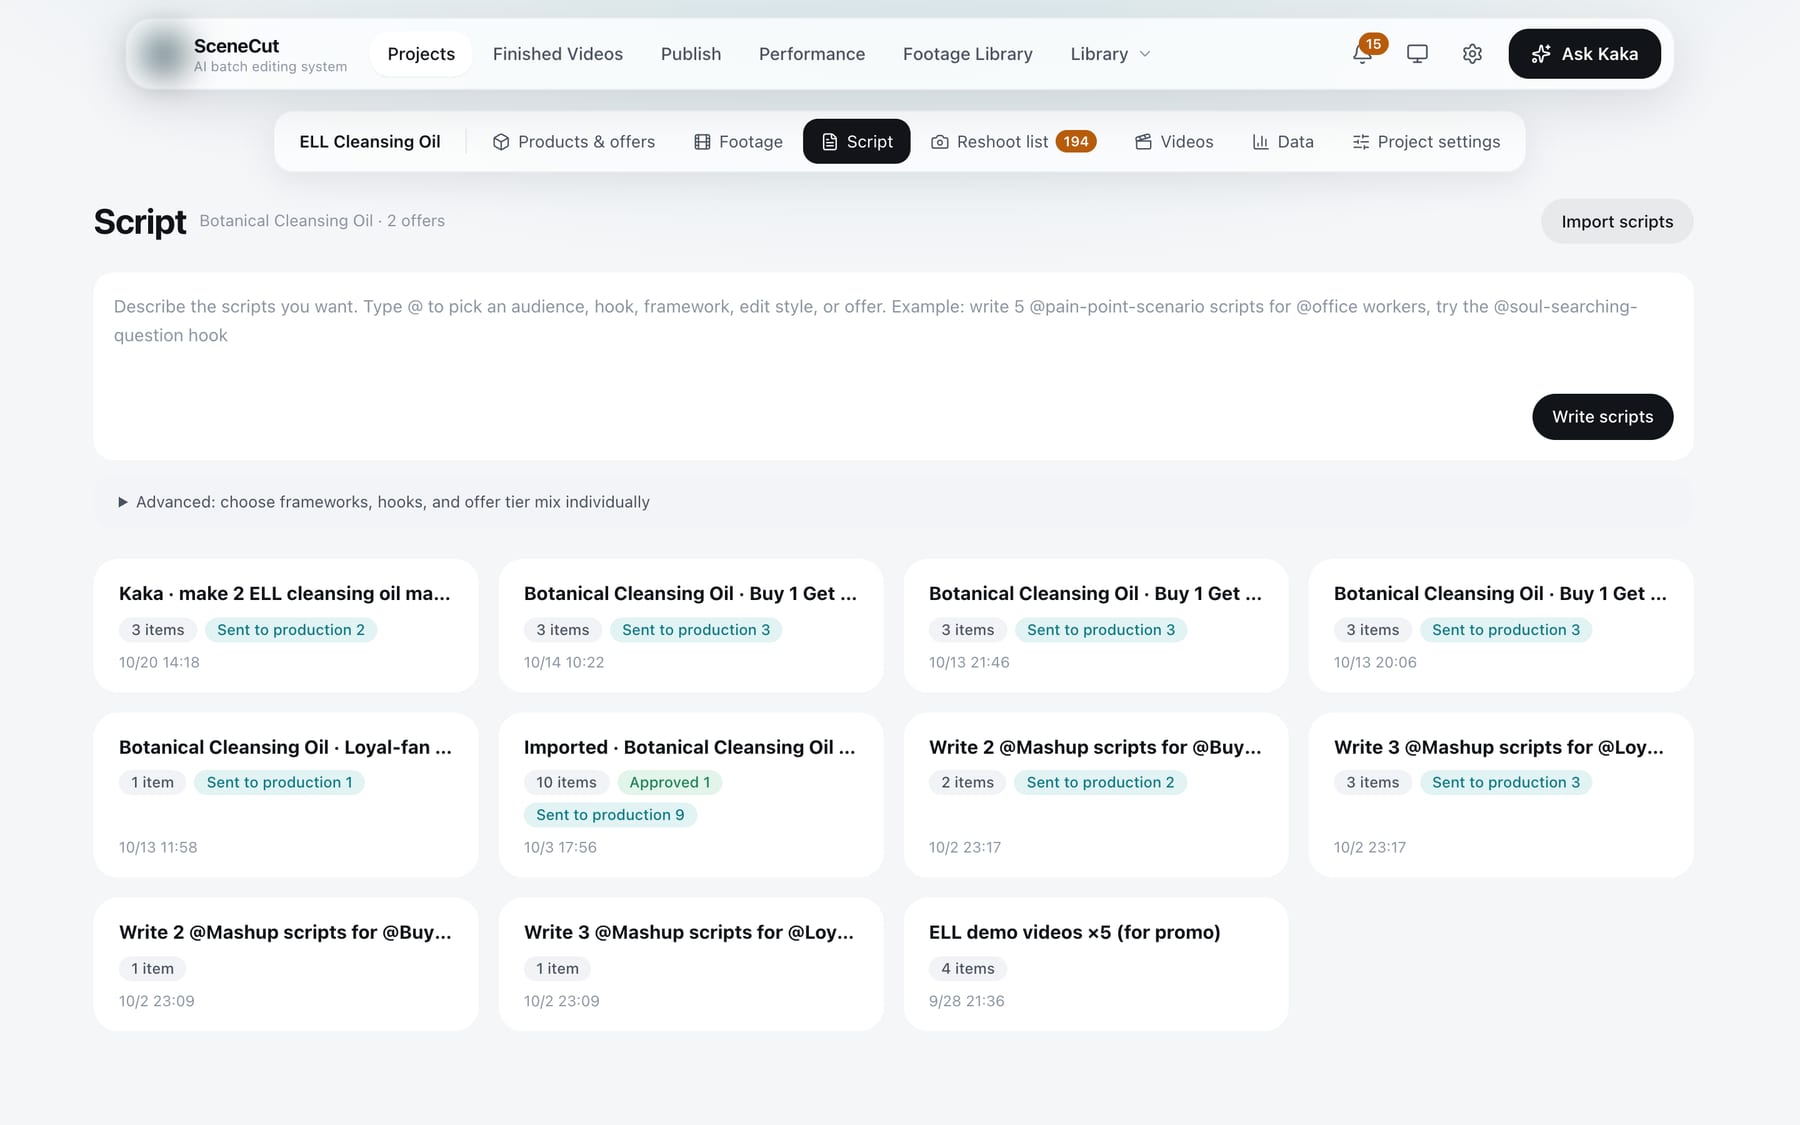Viewport: 1800px width, 1125px height.
Task: Click the 10 items tag
Action: click(x=566, y=783)
